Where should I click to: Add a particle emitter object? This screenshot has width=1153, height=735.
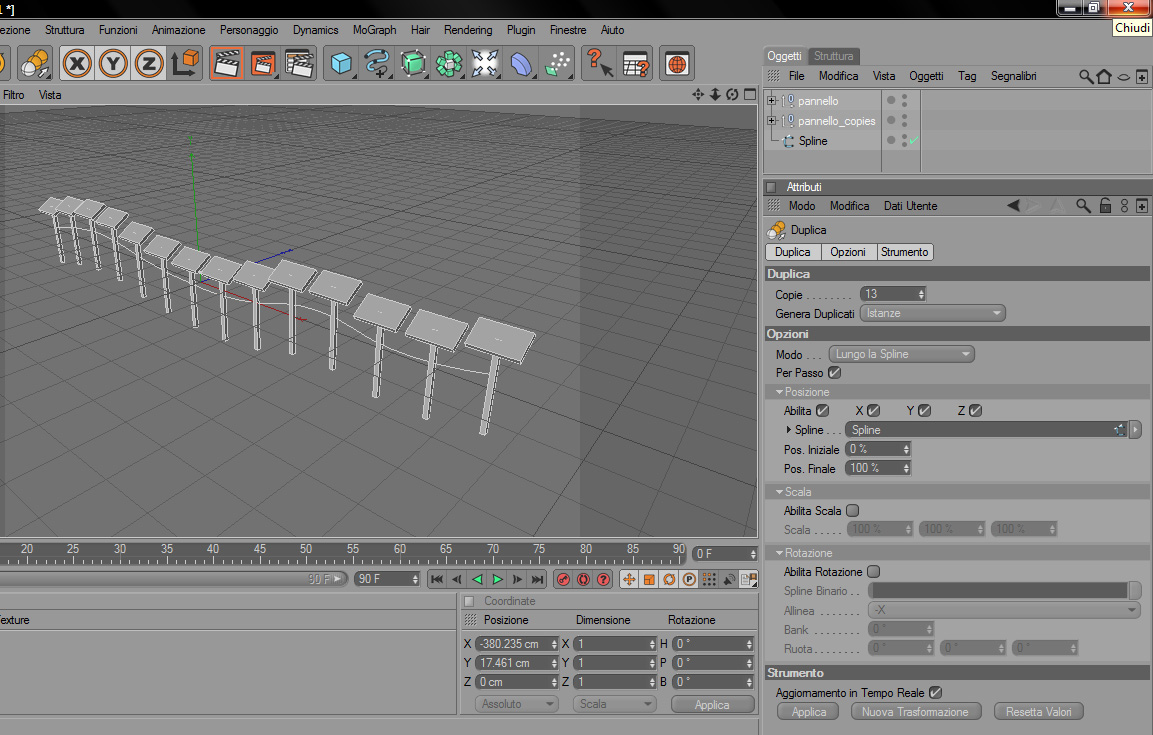pyautogui.click(x=557, y=63)
